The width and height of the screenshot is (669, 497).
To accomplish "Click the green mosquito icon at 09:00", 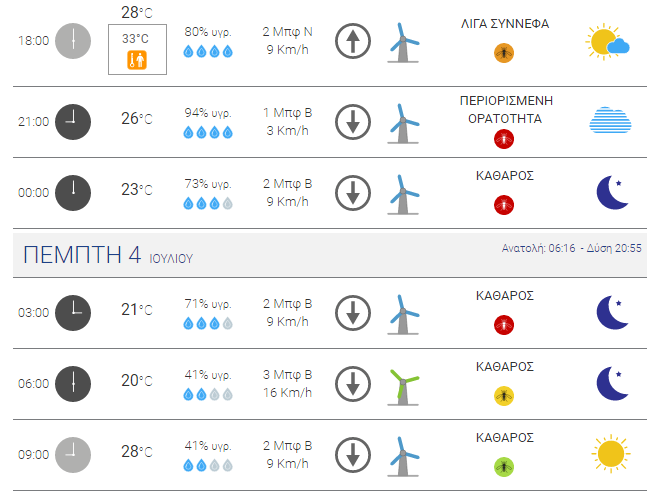I will (504, 467).
